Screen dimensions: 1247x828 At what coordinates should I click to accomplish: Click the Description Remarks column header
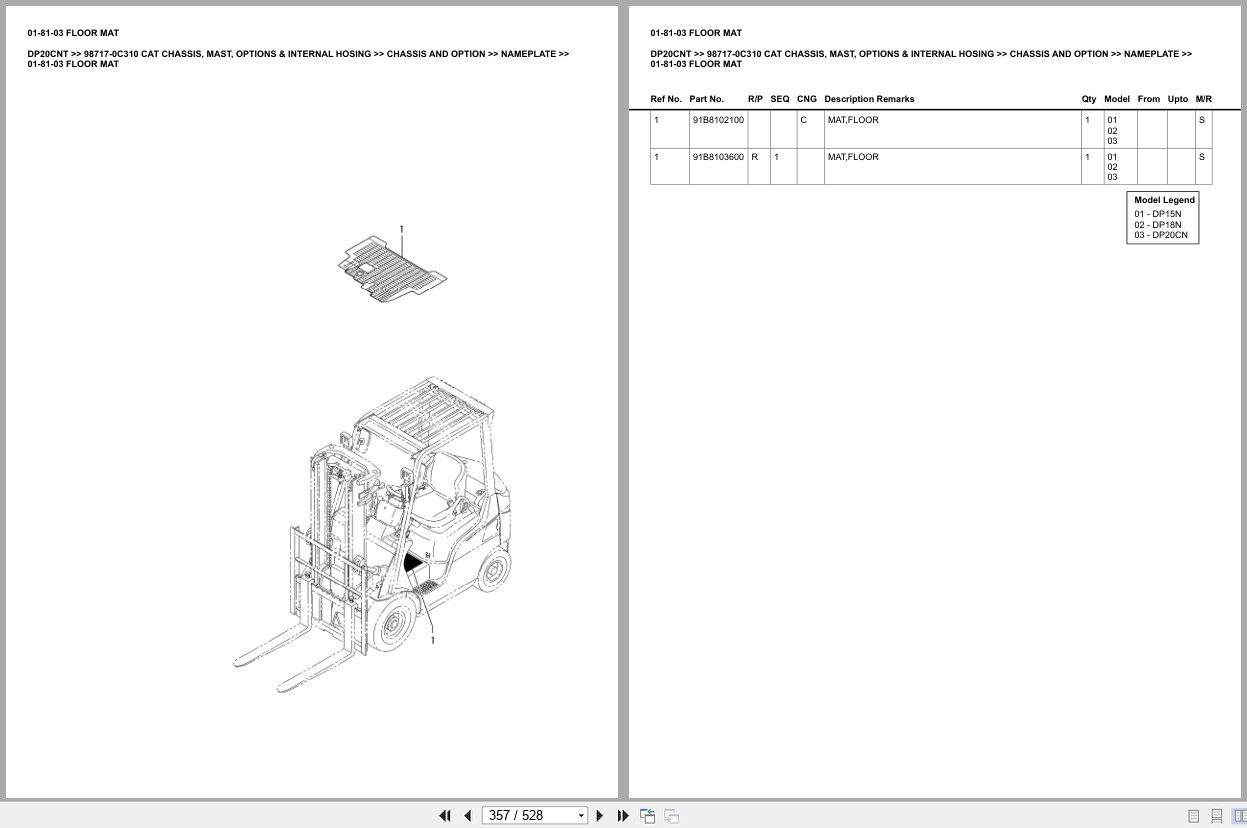(x=869, y=99)
